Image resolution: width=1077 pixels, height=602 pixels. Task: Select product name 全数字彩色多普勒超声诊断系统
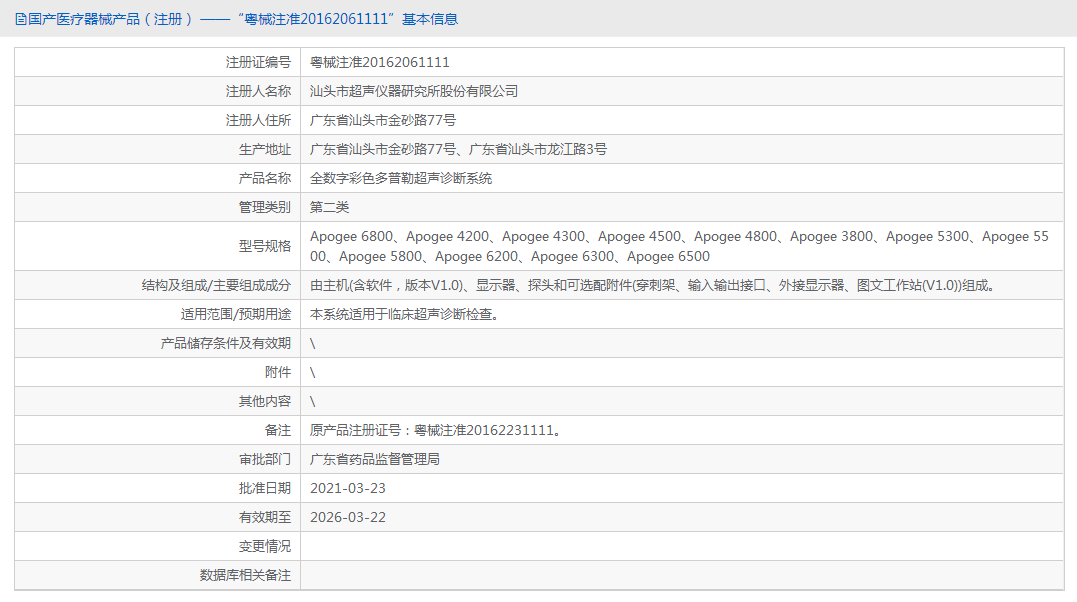click(x=400, y=178)
